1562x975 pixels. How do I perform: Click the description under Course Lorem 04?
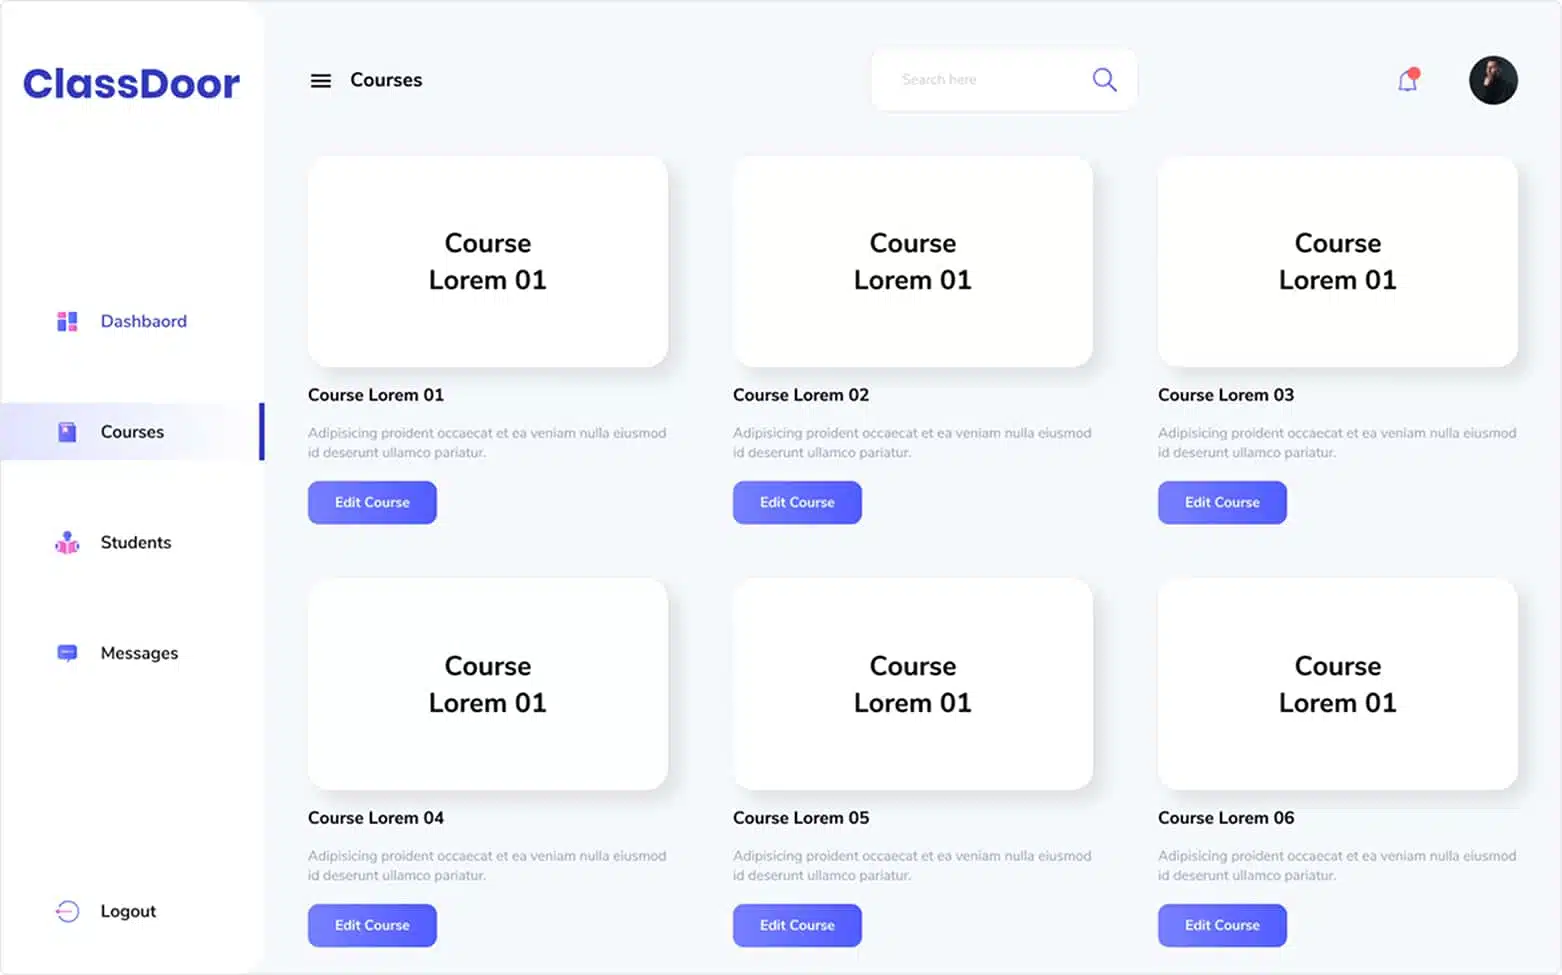(x=487, y=865)
